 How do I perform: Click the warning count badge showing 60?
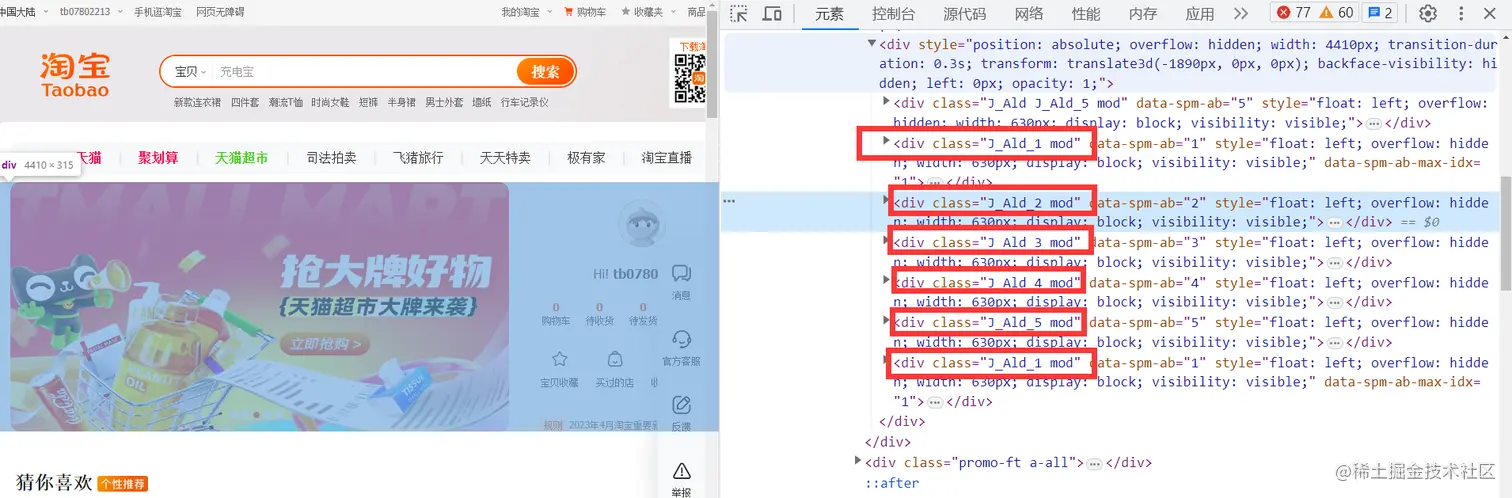pyautogui.click(x=1336, y=13)
